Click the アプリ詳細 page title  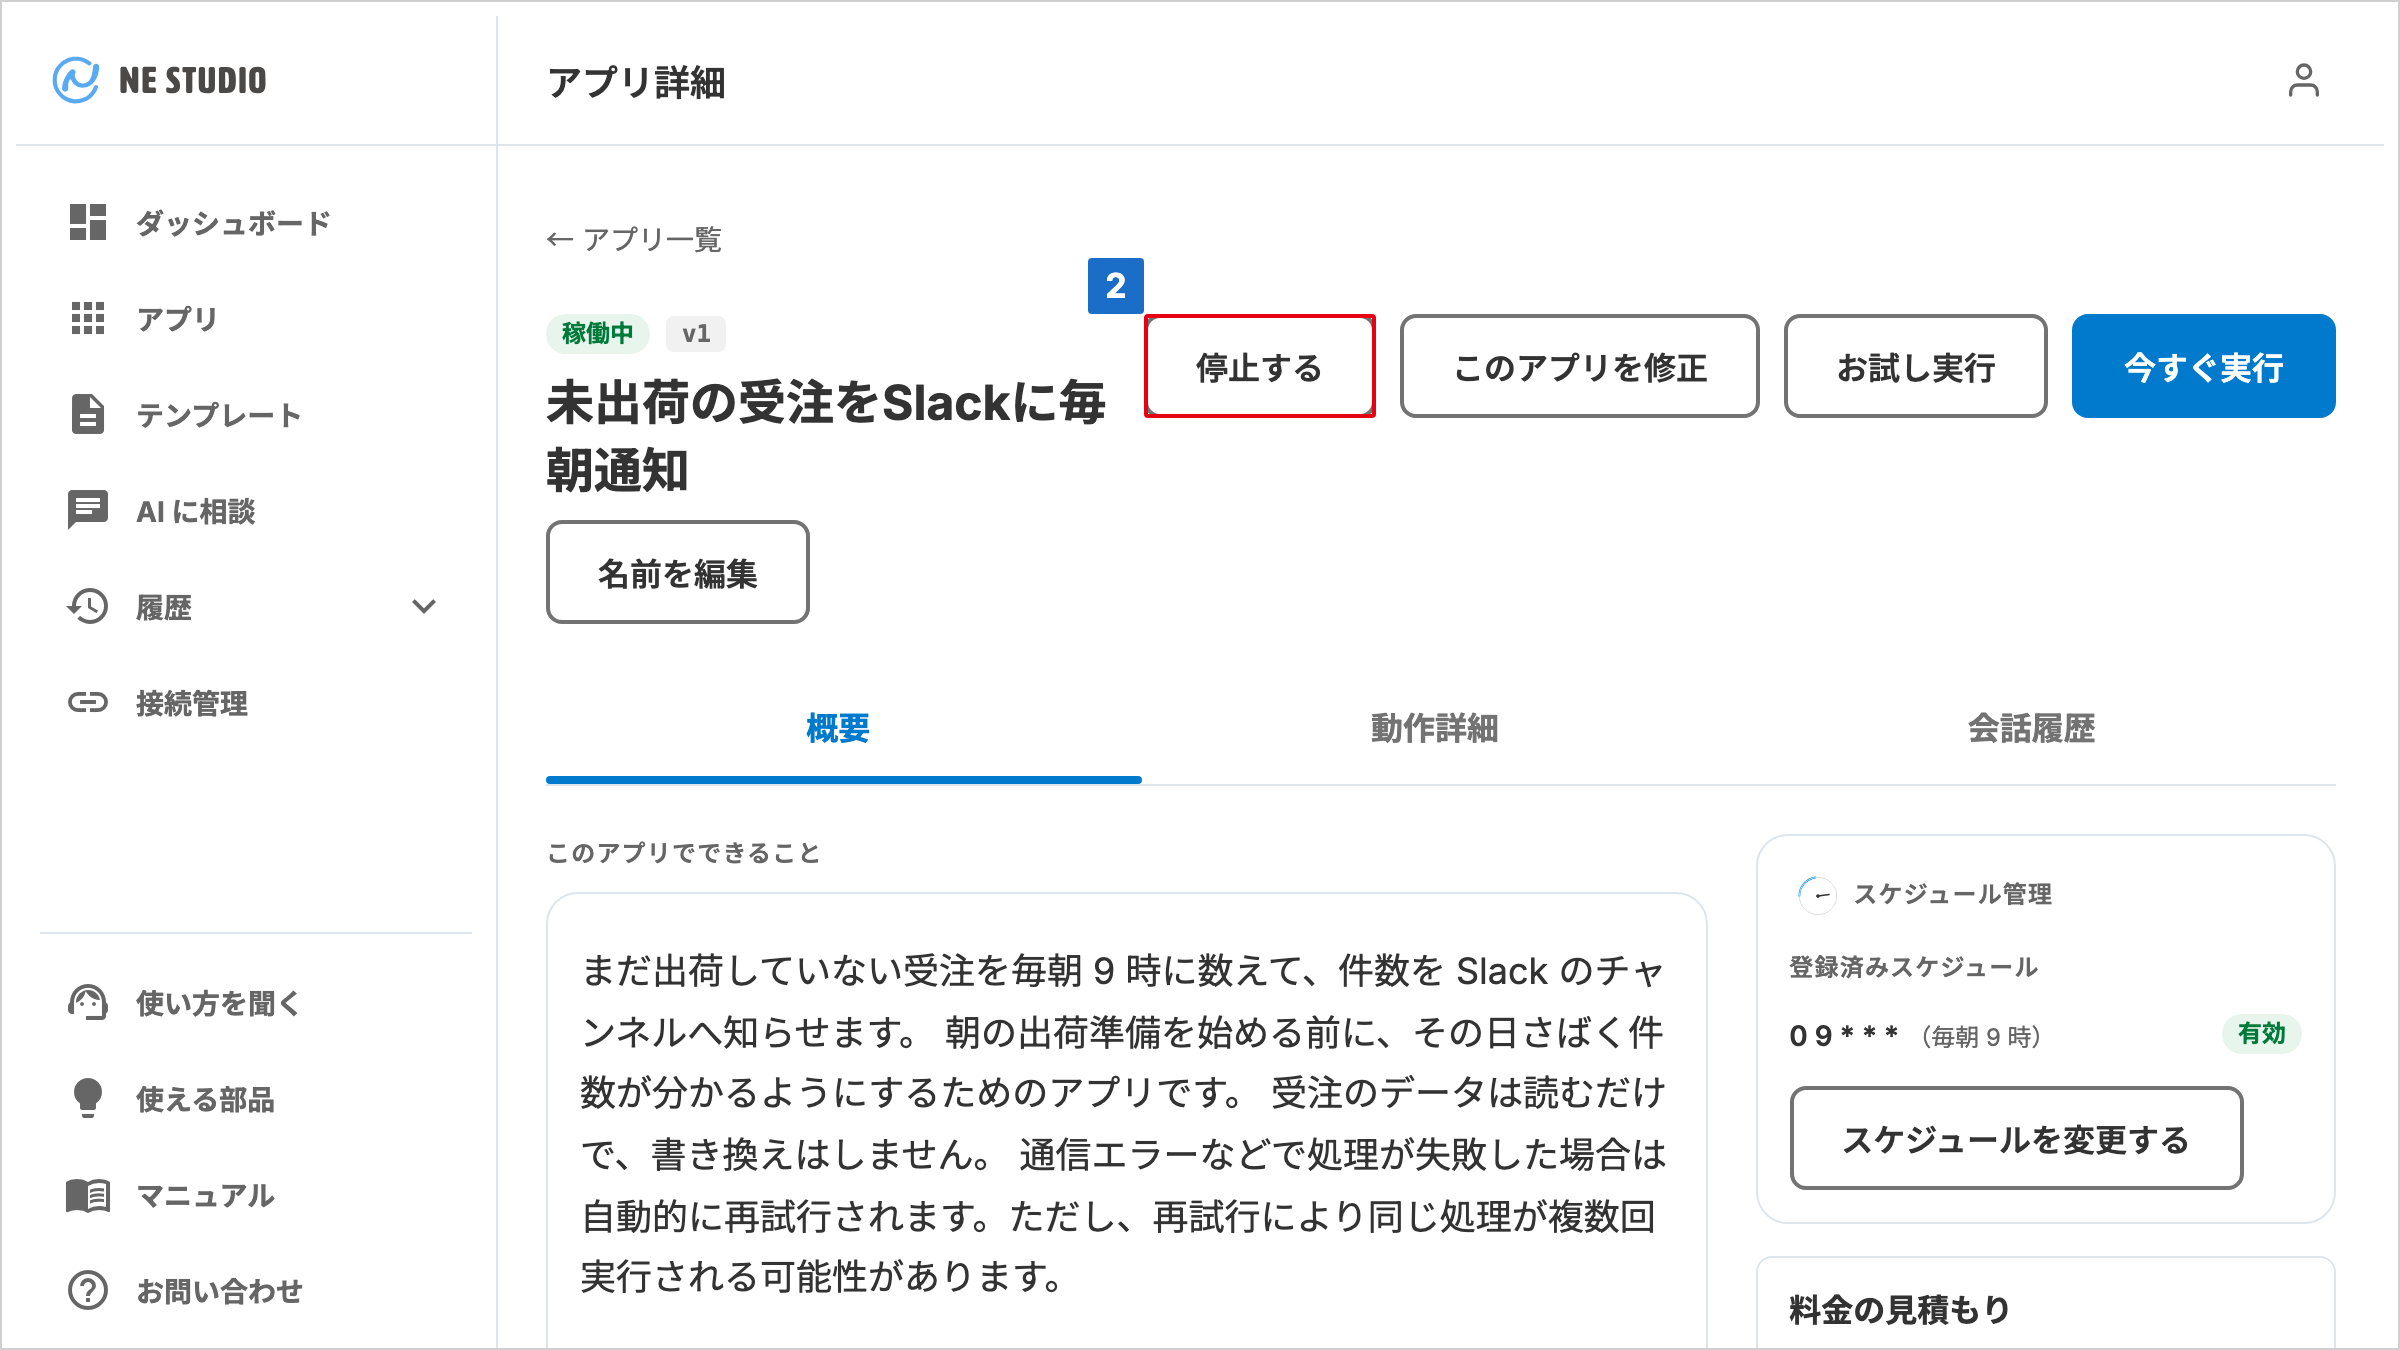[x=636, y=82]
